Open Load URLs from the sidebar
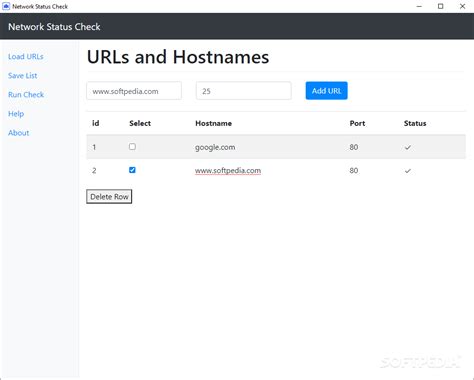Image resolution: width=474 pixels, height=380 pixels. click(x=26, y=57)
